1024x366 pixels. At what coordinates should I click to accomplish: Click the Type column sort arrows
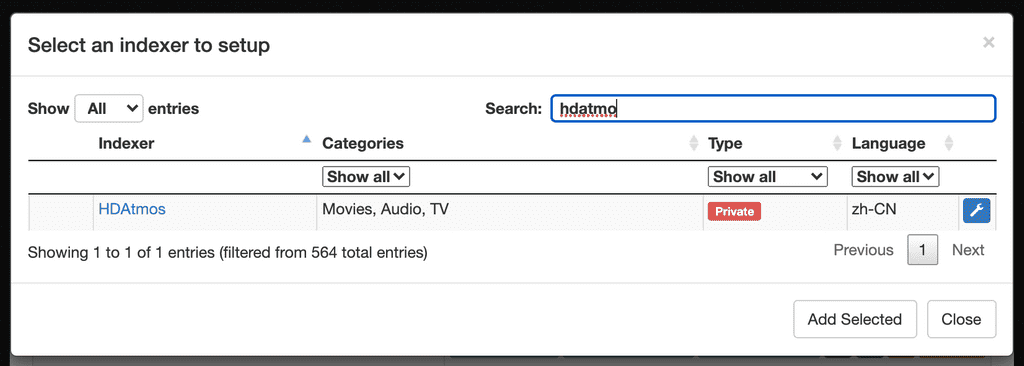tap(837, 143)
